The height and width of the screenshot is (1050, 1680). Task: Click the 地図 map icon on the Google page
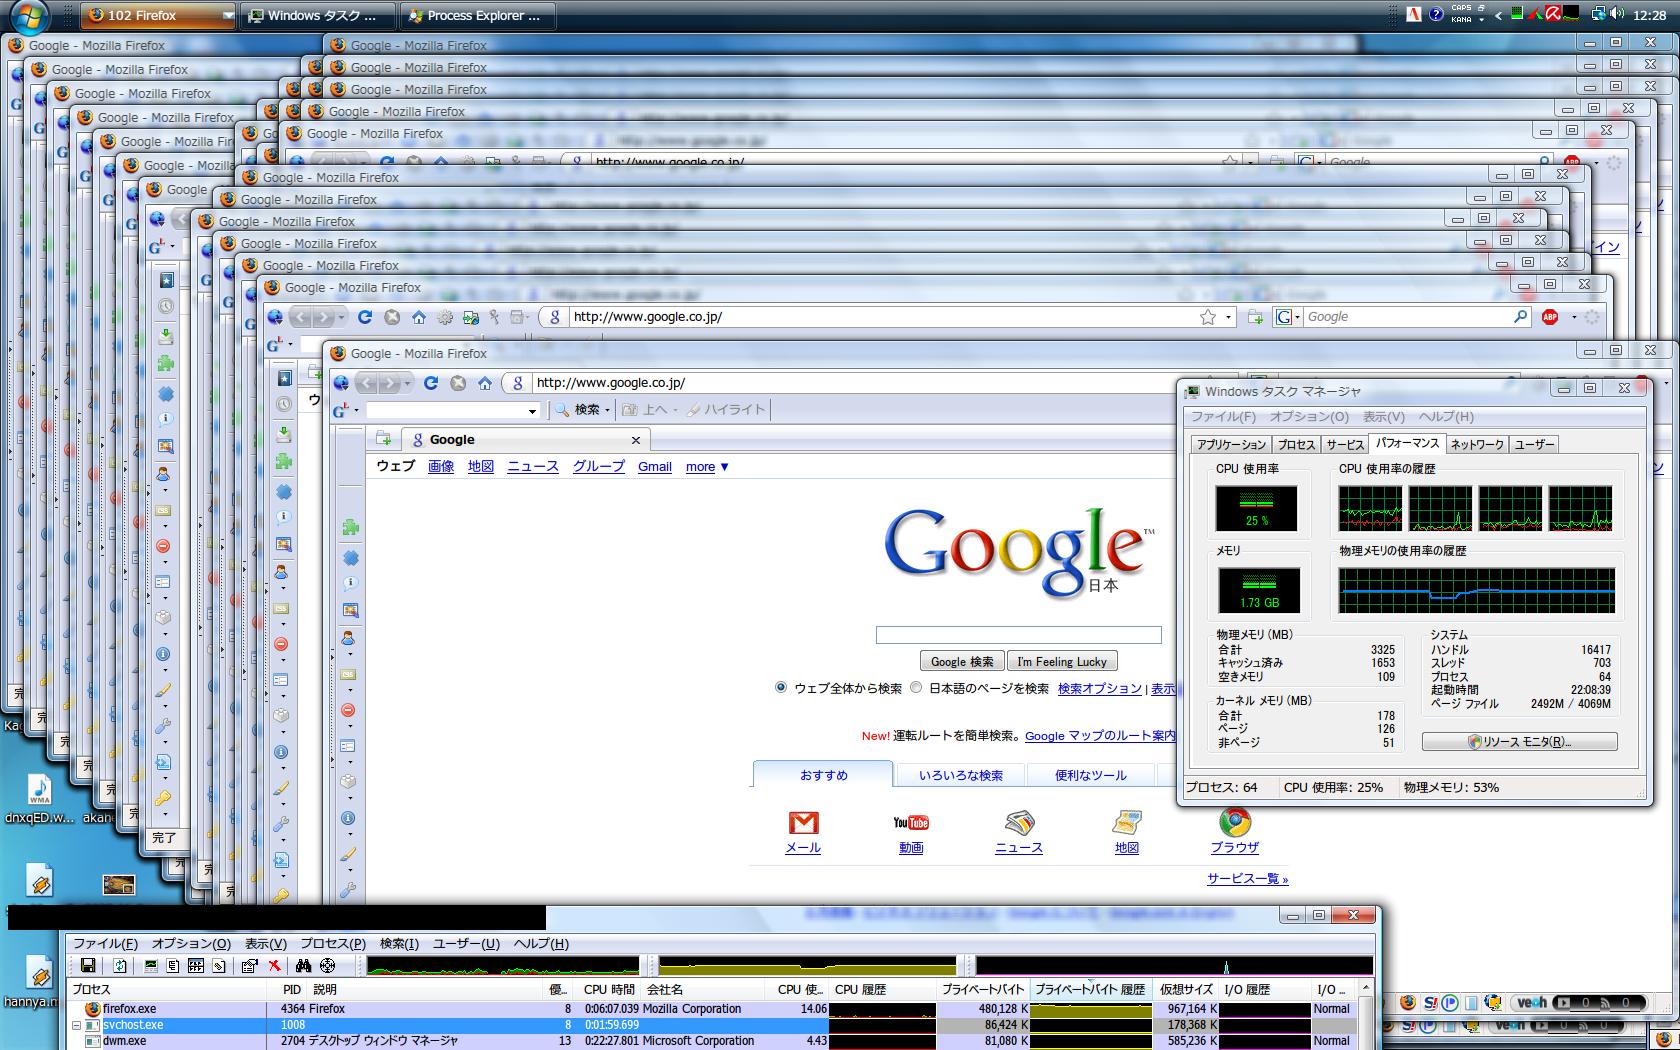(1127, 823)
